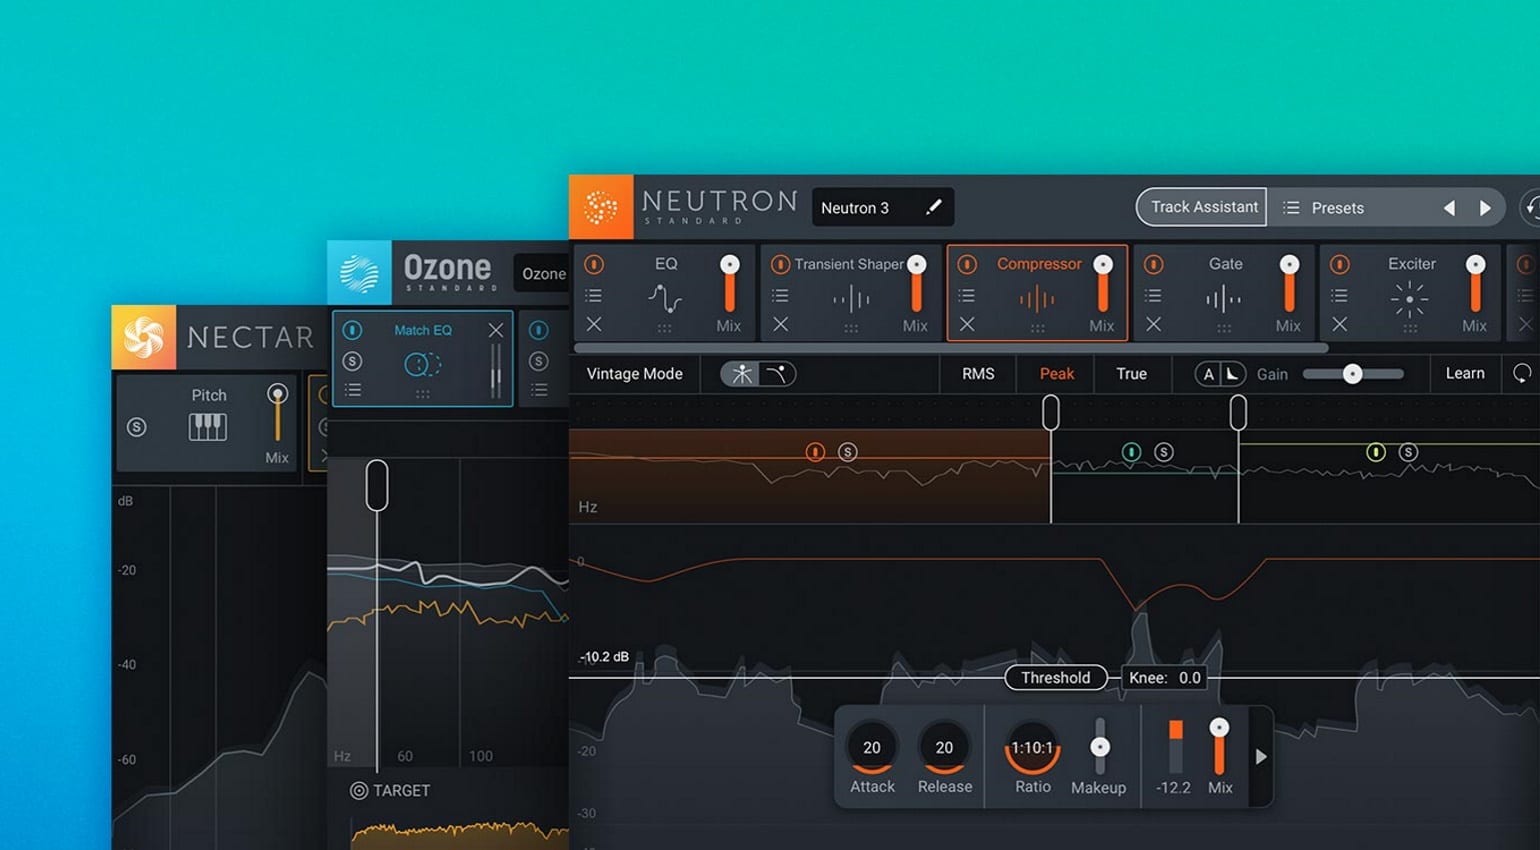1540x850 pixels.
Task: Select the EQ module curve icon
Action: click(665, 299)
